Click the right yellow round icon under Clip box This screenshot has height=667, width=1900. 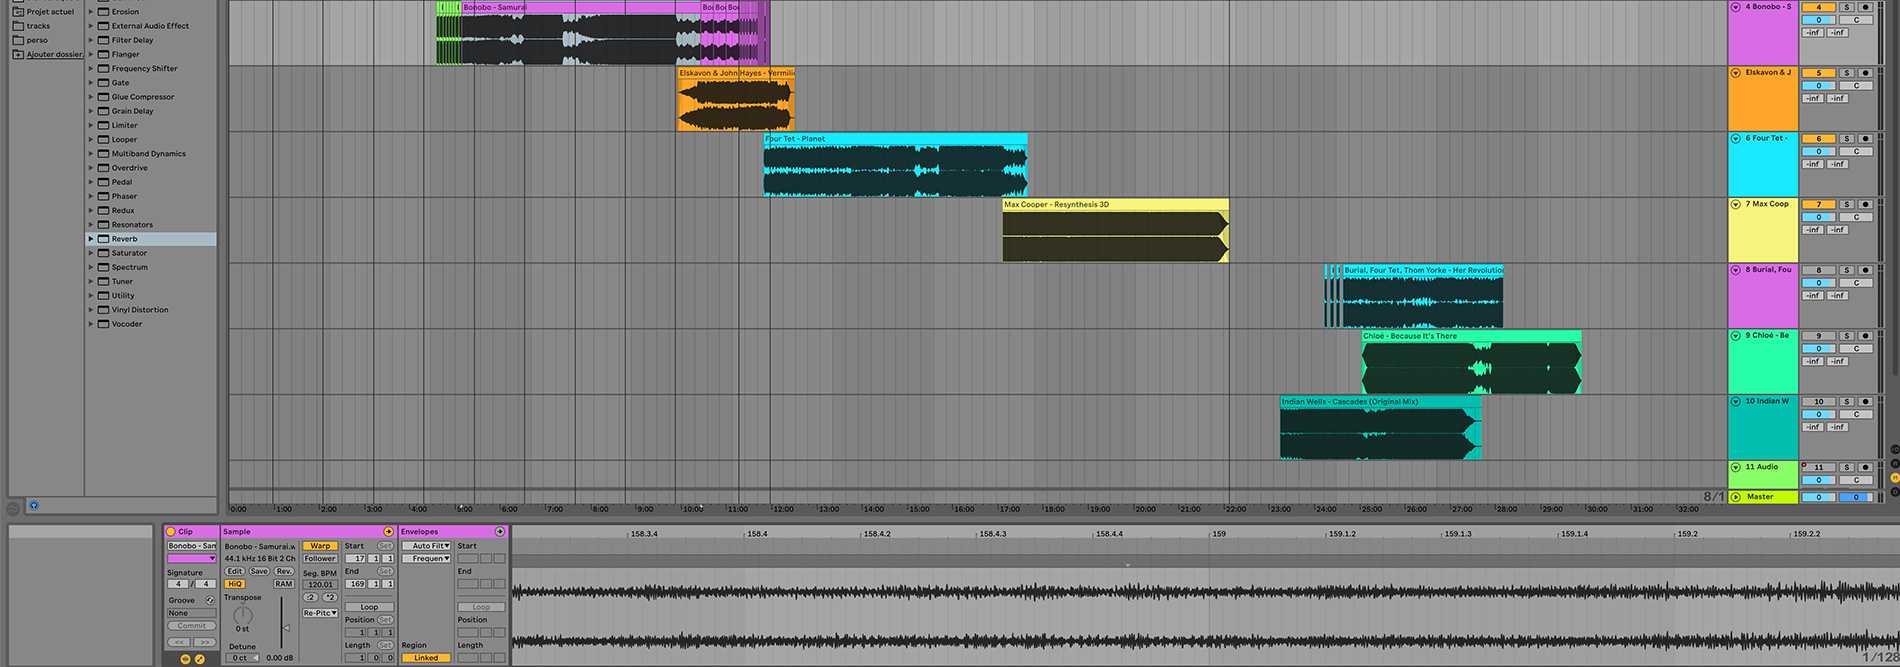pyautogui.click(x=199, y=659)
